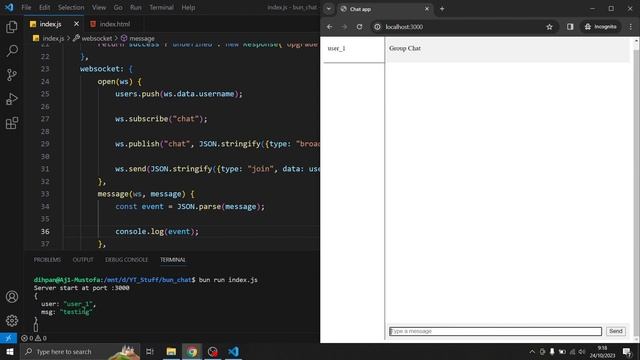Open Task View on taskbar

(150, 351)
